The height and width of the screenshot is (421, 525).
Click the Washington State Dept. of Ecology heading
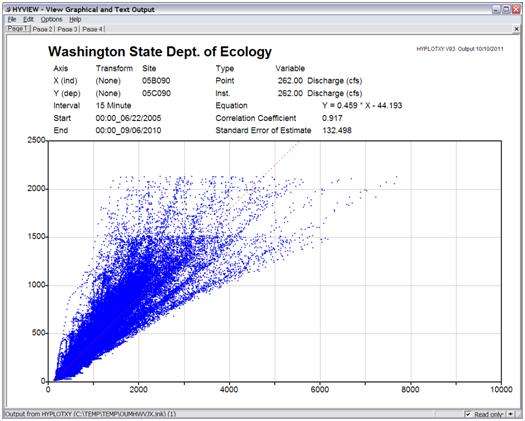[160, 52]
